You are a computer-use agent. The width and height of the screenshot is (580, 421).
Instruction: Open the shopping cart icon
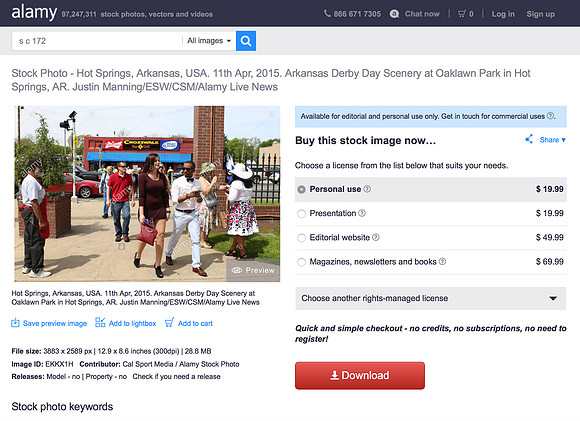[462, 14]
